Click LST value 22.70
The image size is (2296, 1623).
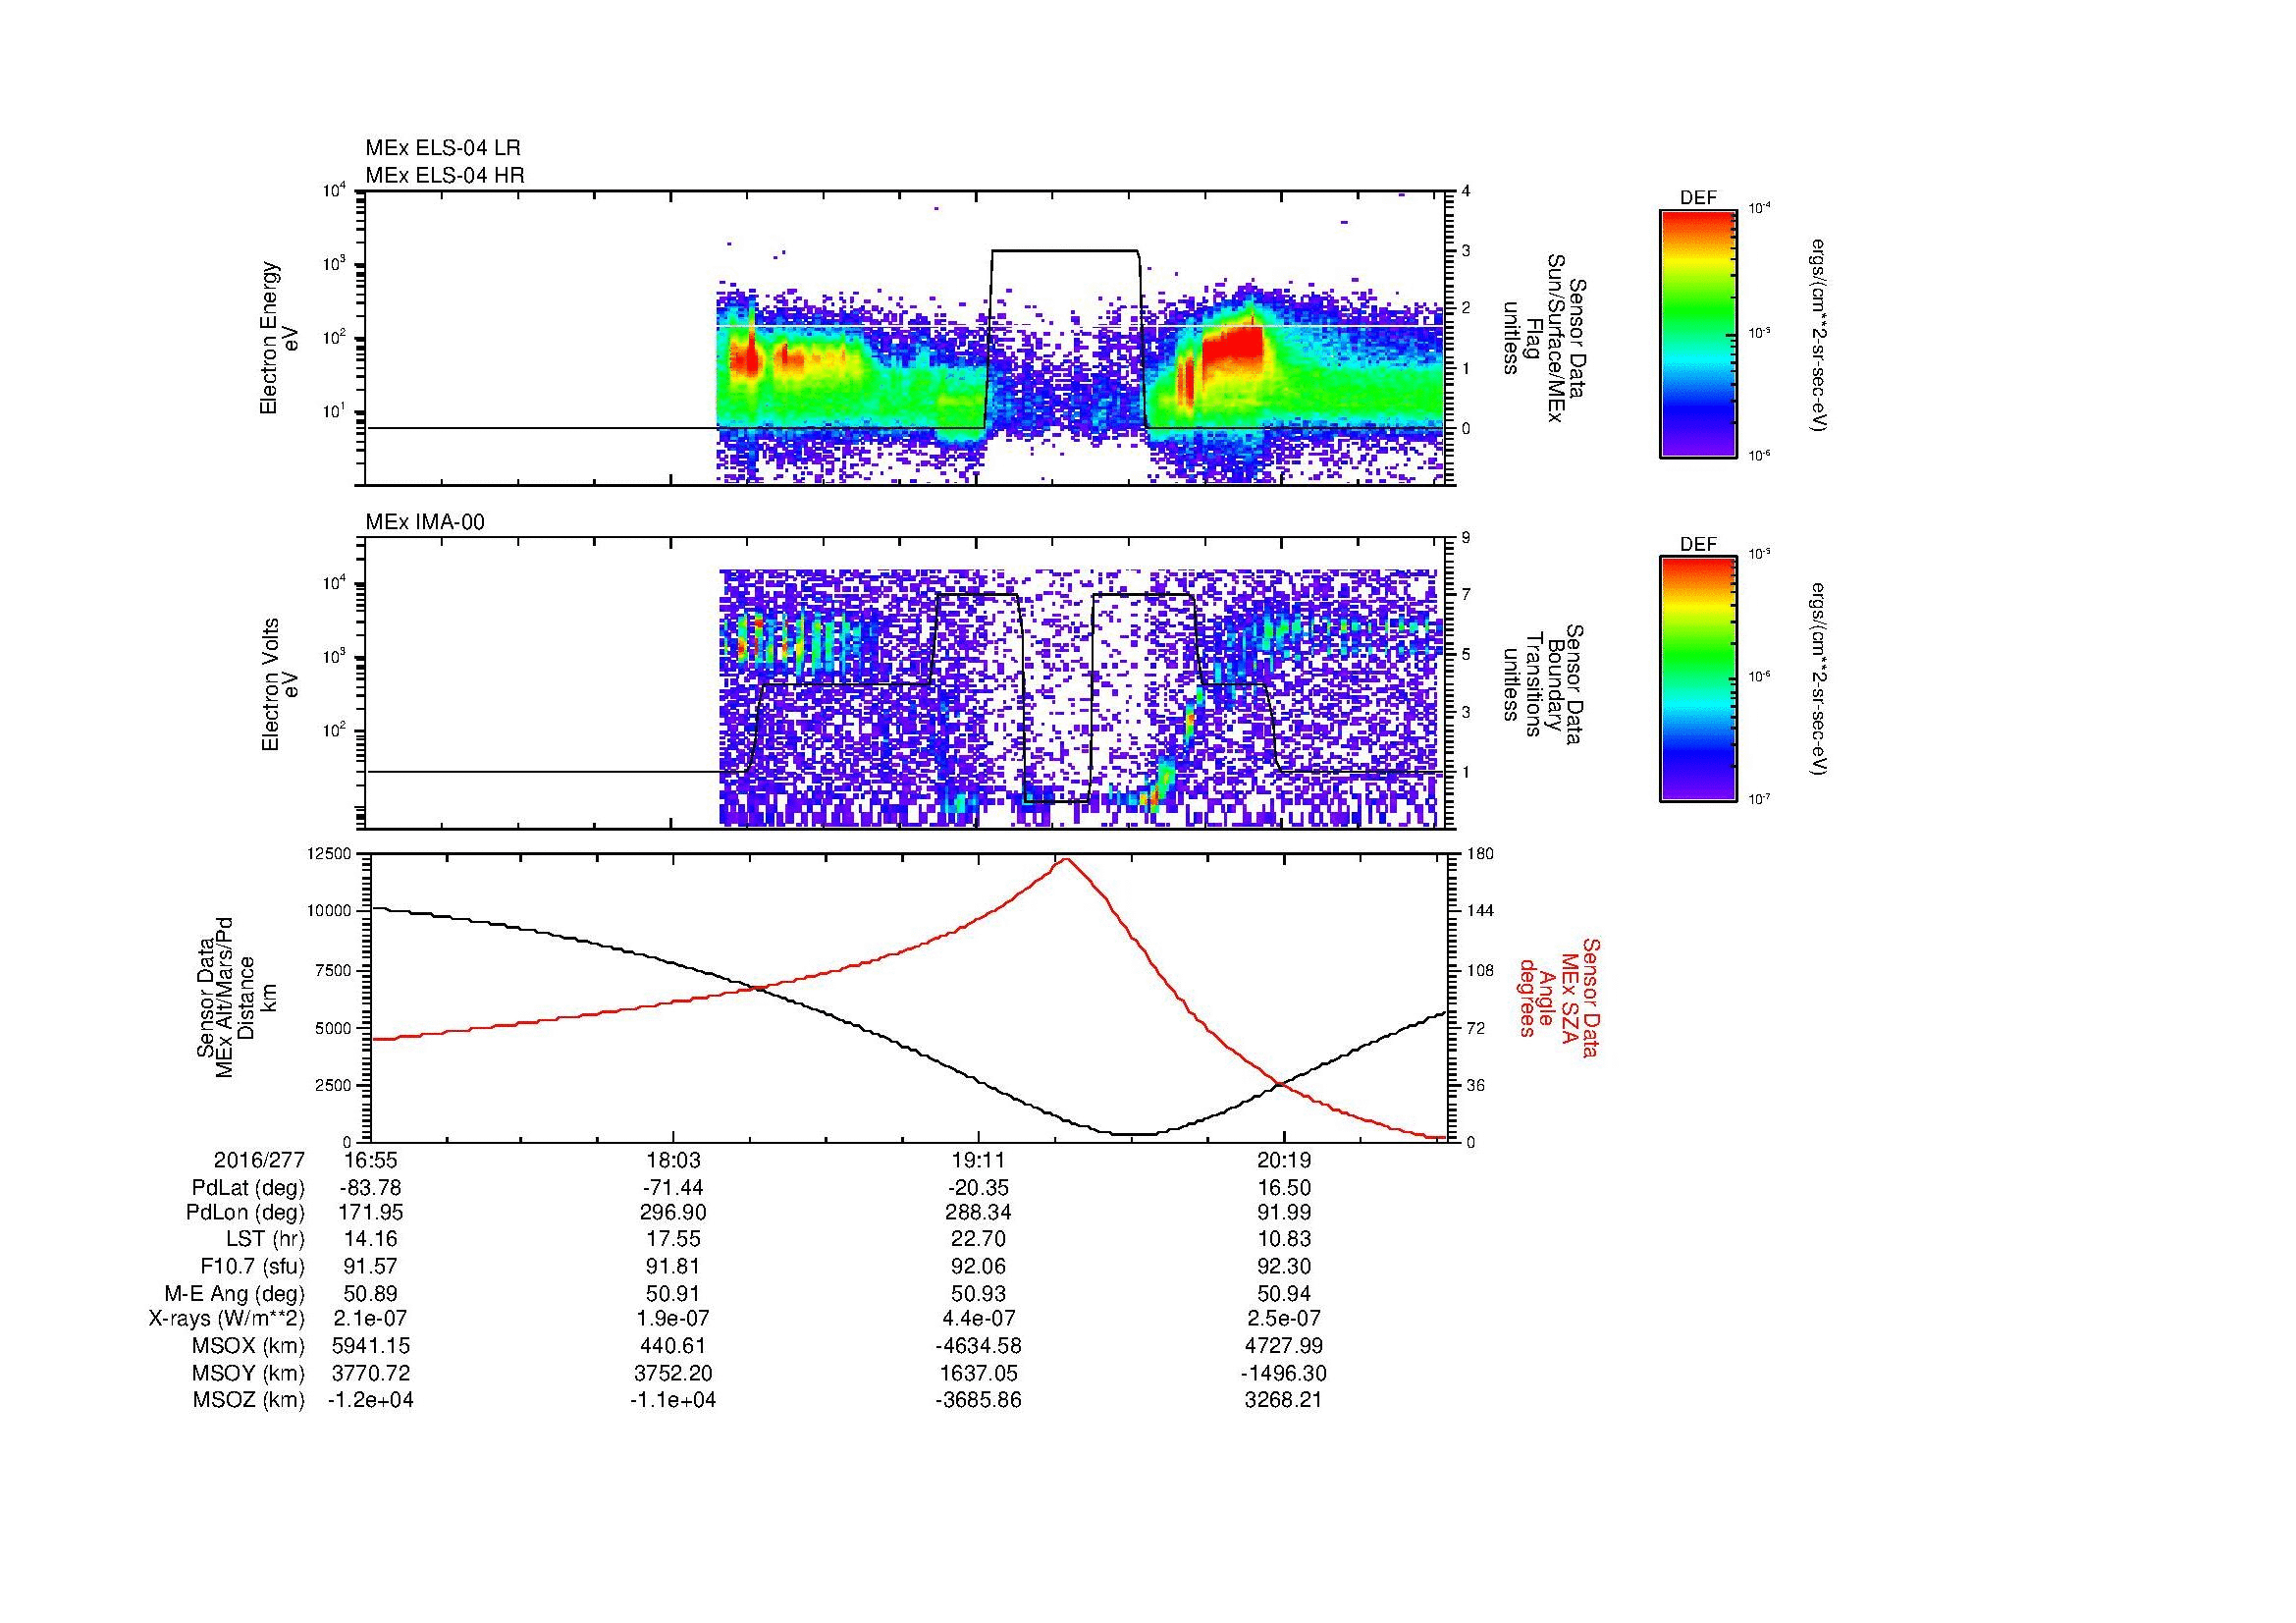978,1240
